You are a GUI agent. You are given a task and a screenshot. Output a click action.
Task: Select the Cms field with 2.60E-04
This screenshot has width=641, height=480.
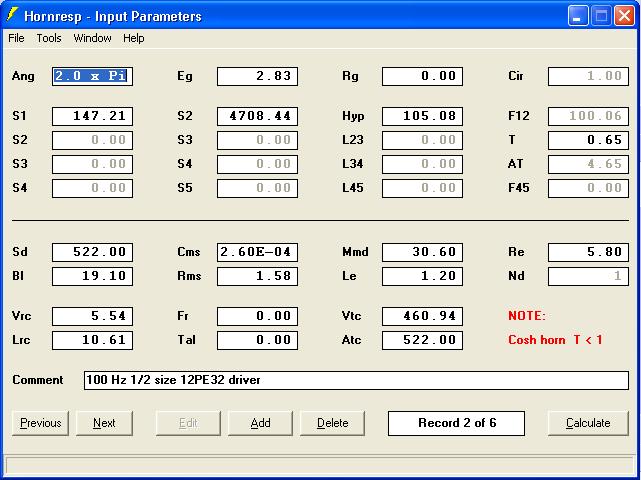click(258, 252)
